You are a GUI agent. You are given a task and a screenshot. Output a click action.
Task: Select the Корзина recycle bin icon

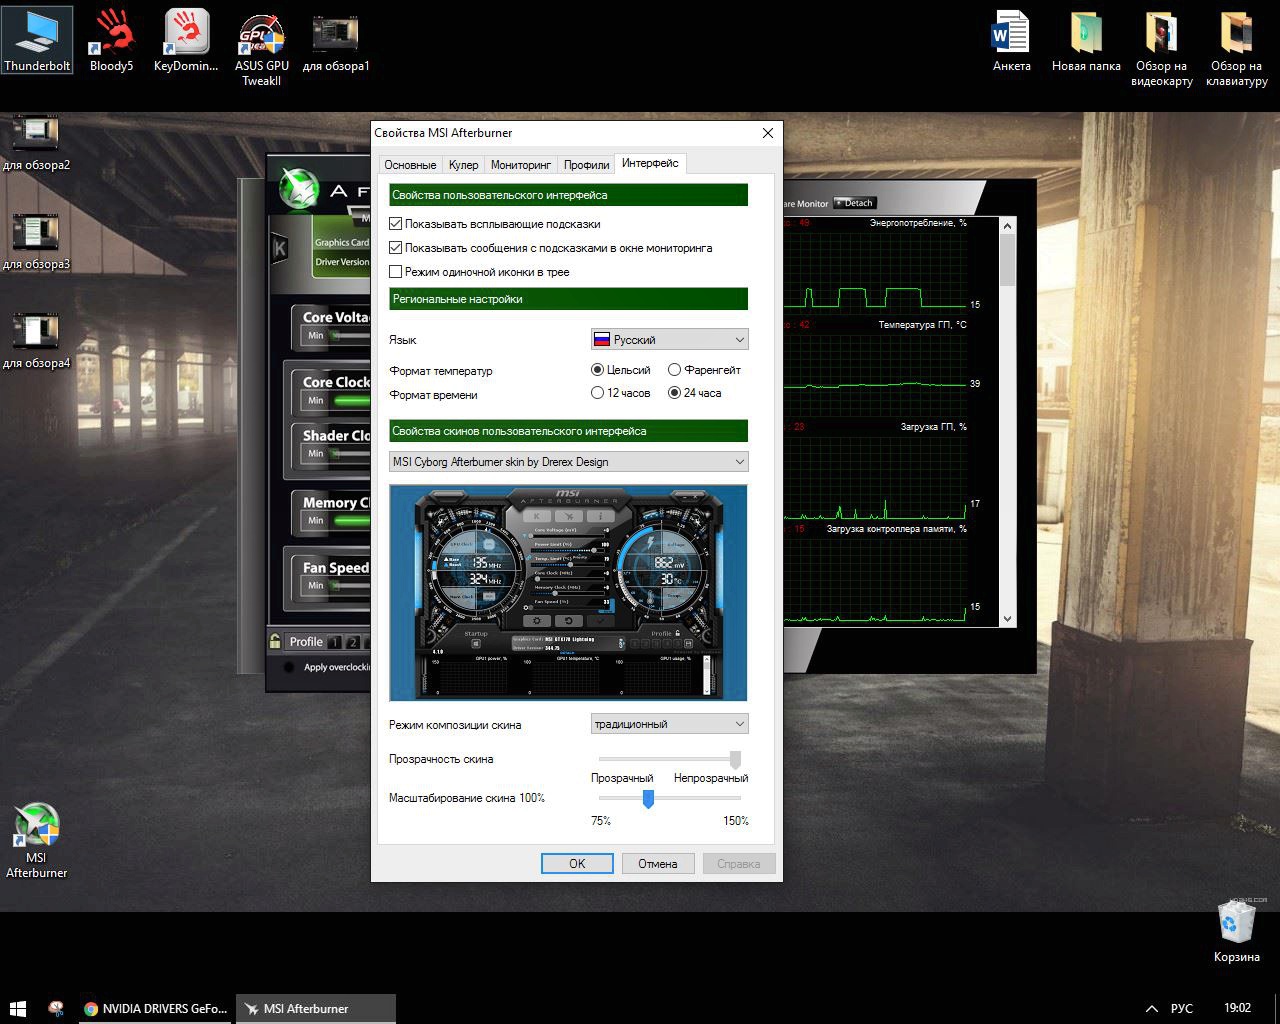pyautogui.click(x=1237, y=931)
